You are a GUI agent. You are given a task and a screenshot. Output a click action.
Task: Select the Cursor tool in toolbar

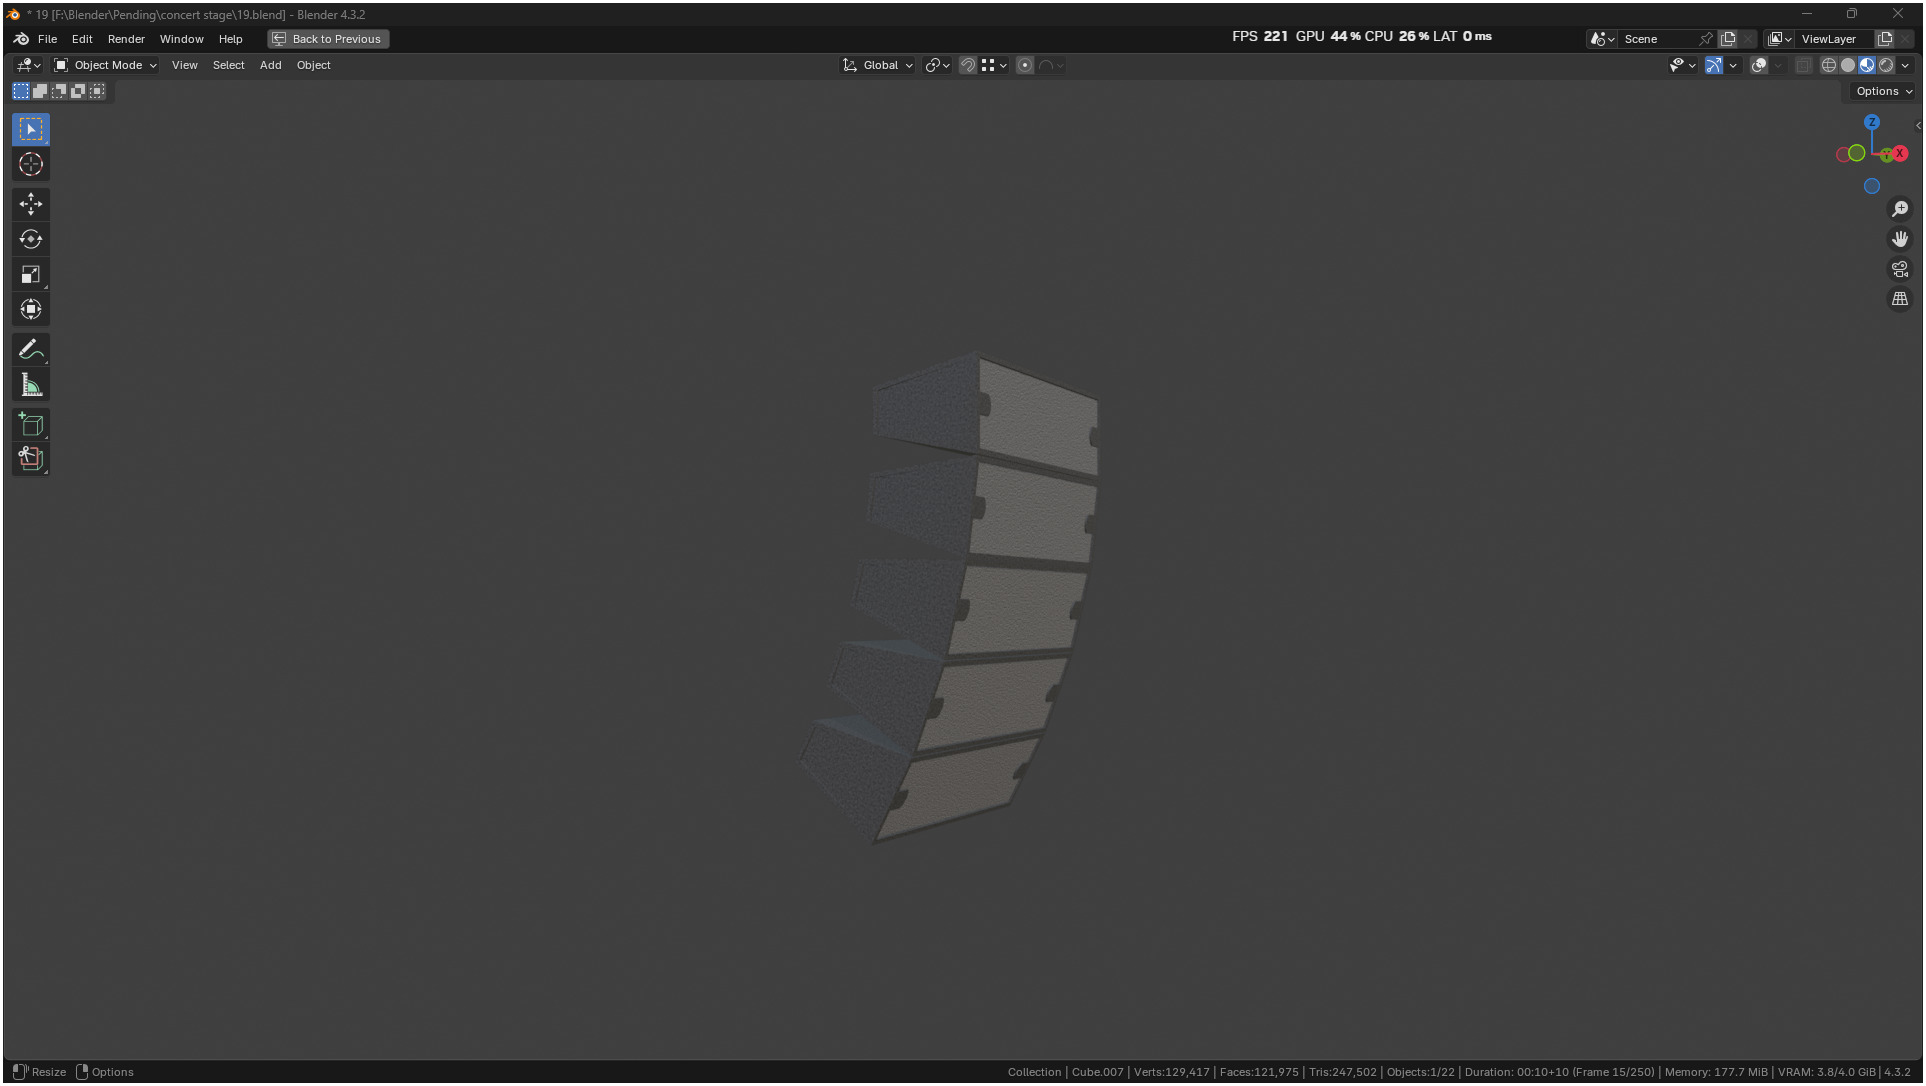pyautogui.click(x=31, y=164)
